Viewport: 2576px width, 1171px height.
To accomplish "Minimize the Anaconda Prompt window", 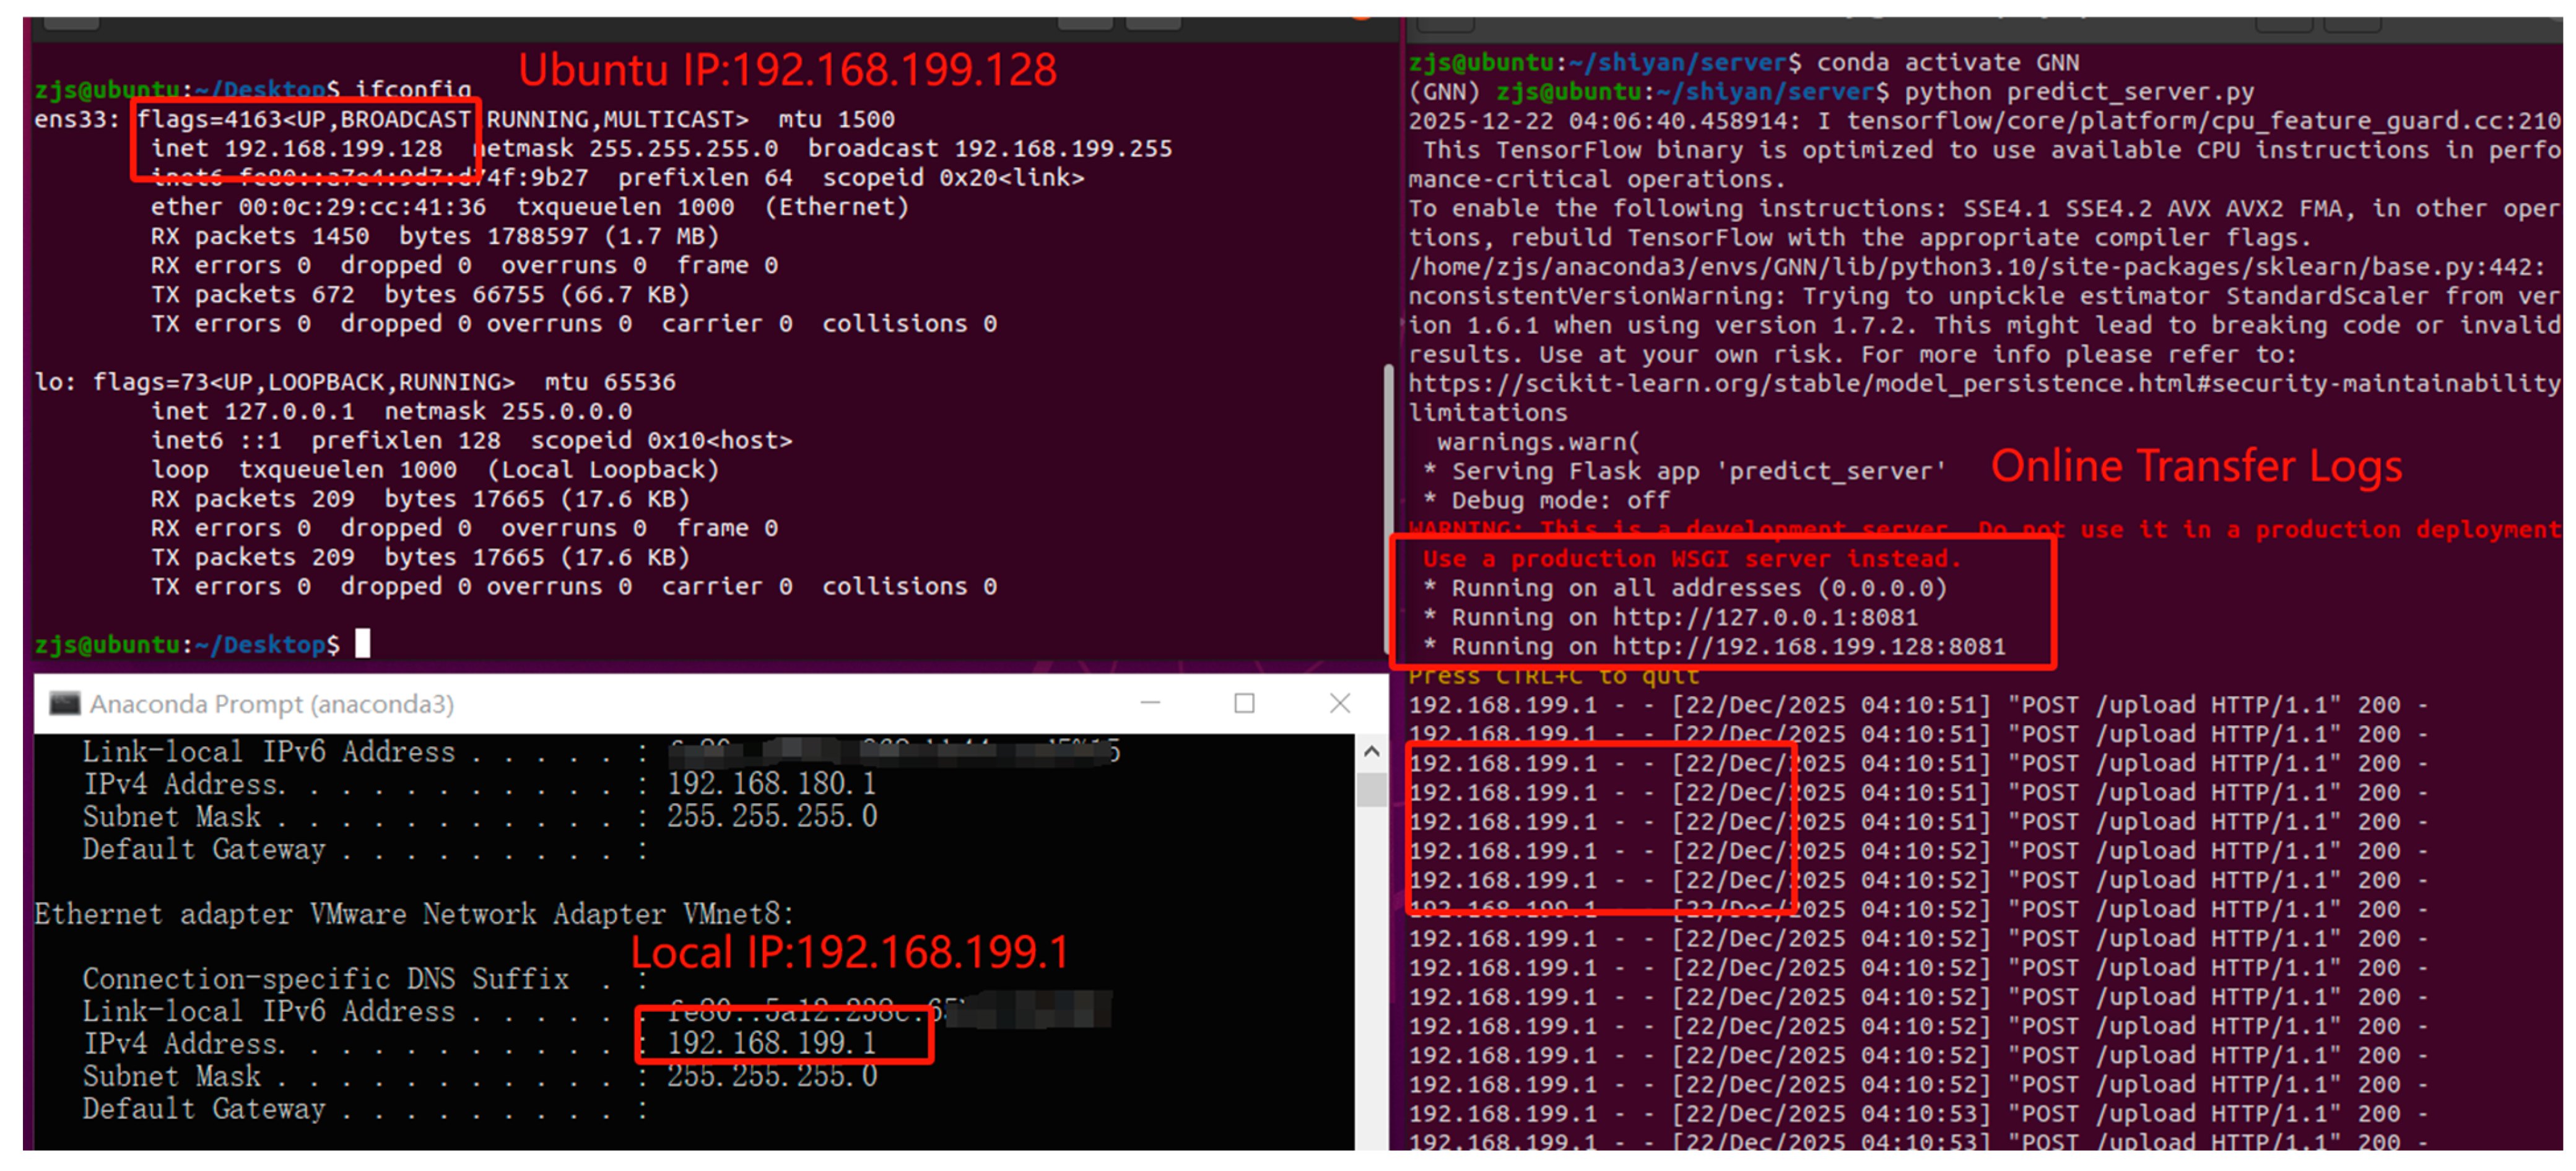I will point(1150,704).
